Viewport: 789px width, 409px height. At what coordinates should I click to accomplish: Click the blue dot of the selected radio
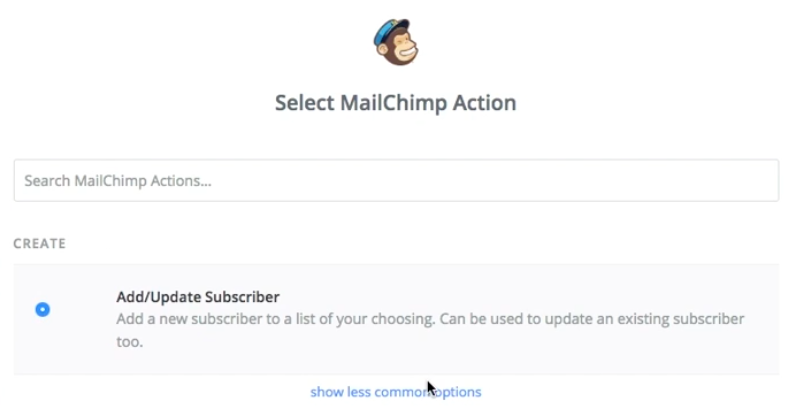click(x=43, y=309)
